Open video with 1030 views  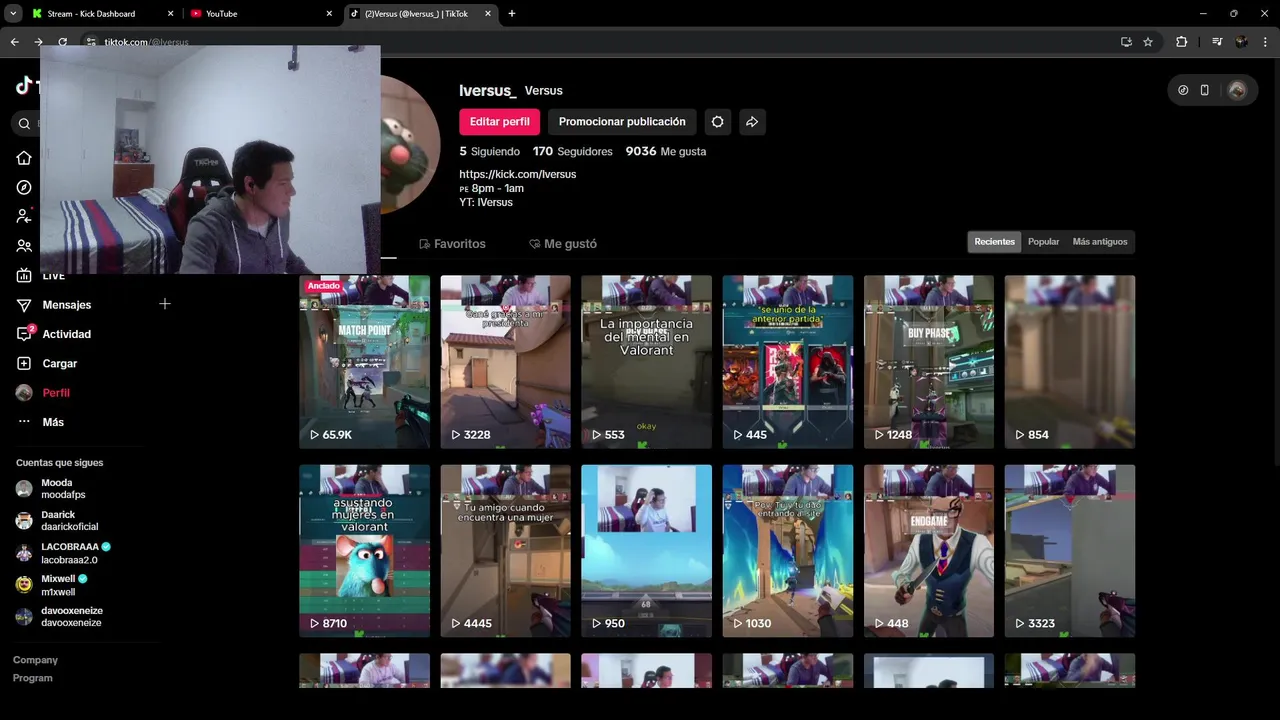click(788, 551)
